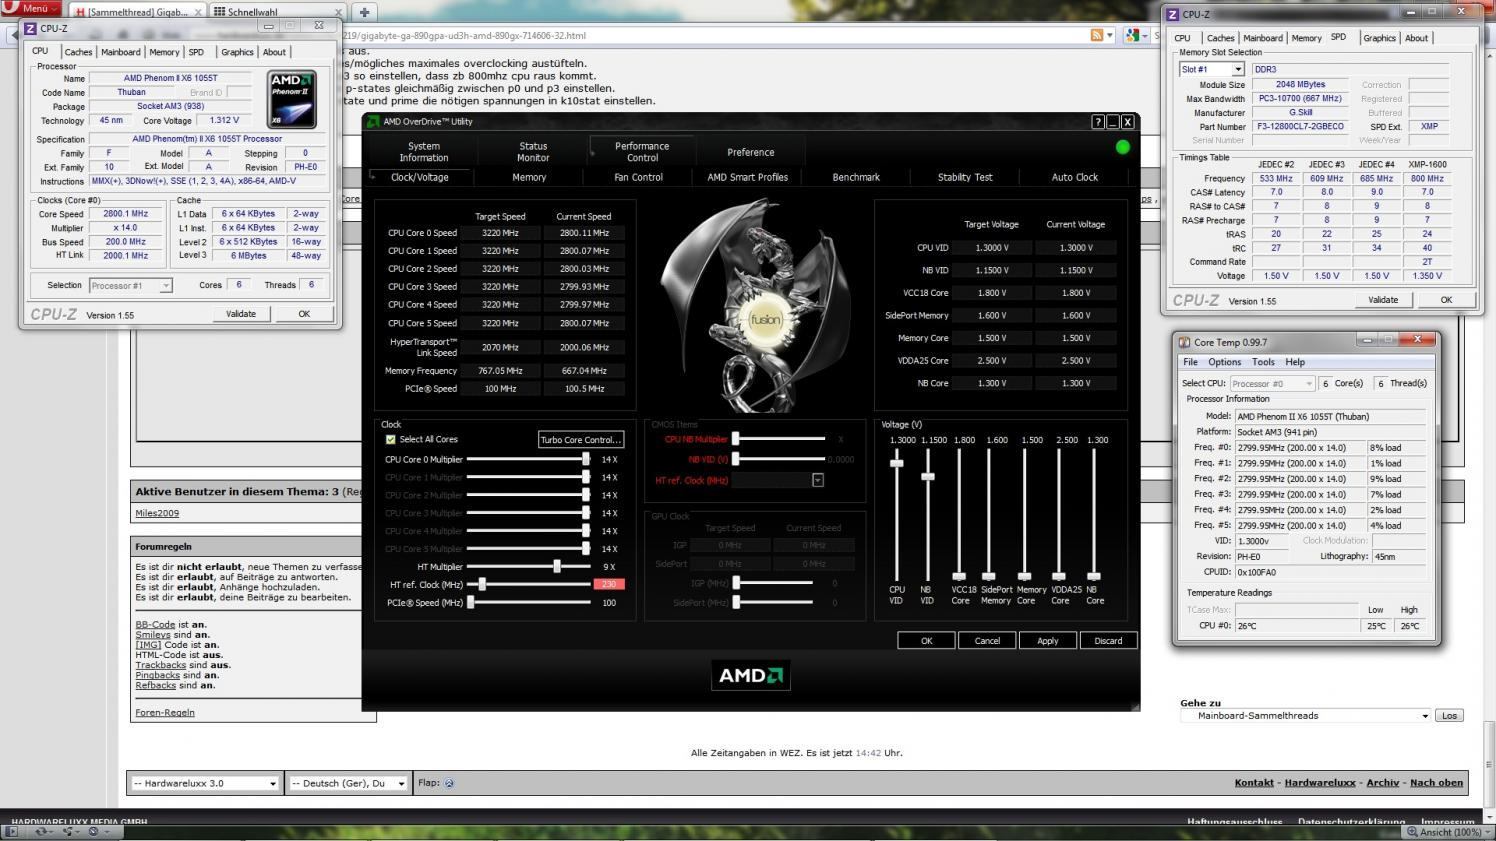Click Validate in left CPU-Z window
This screenshot has width=1496, height=841.
pyautogui.click(x=241, y=313)
